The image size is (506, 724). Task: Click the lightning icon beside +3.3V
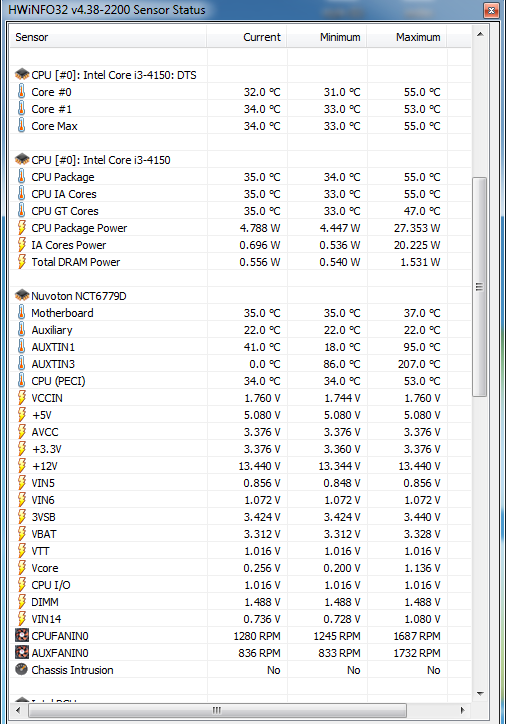click(x=22, y=449)
